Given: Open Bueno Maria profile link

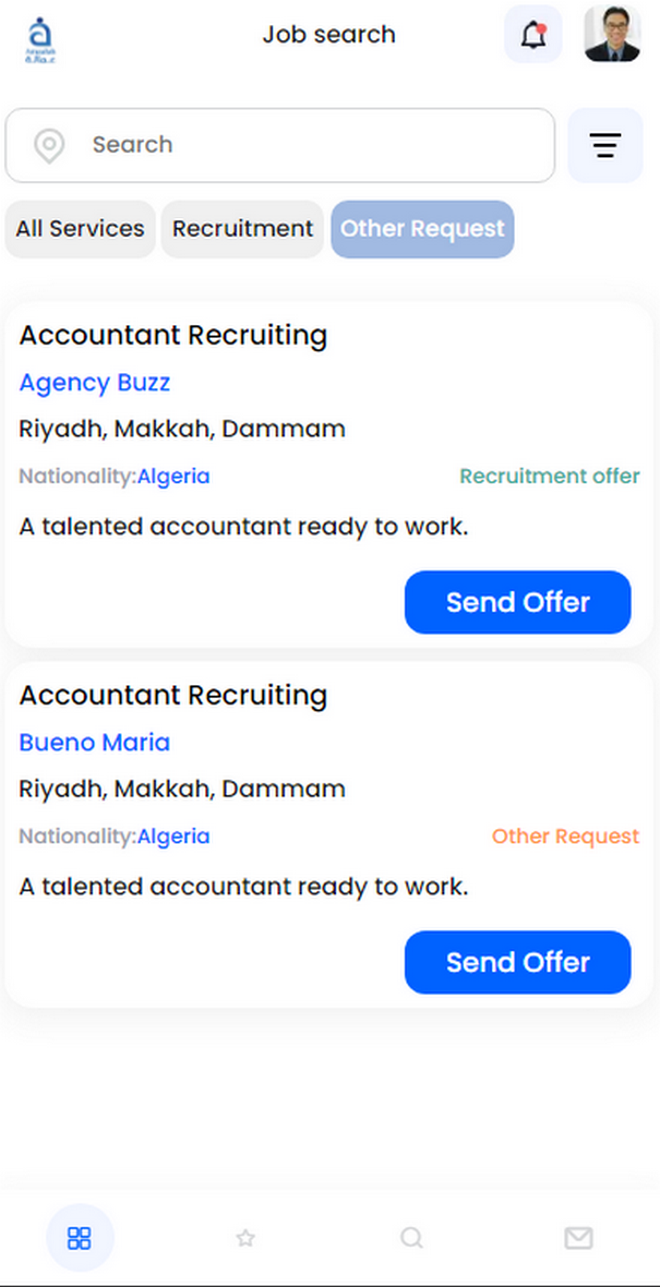Looking at the screenshot, I should point(95,742).
